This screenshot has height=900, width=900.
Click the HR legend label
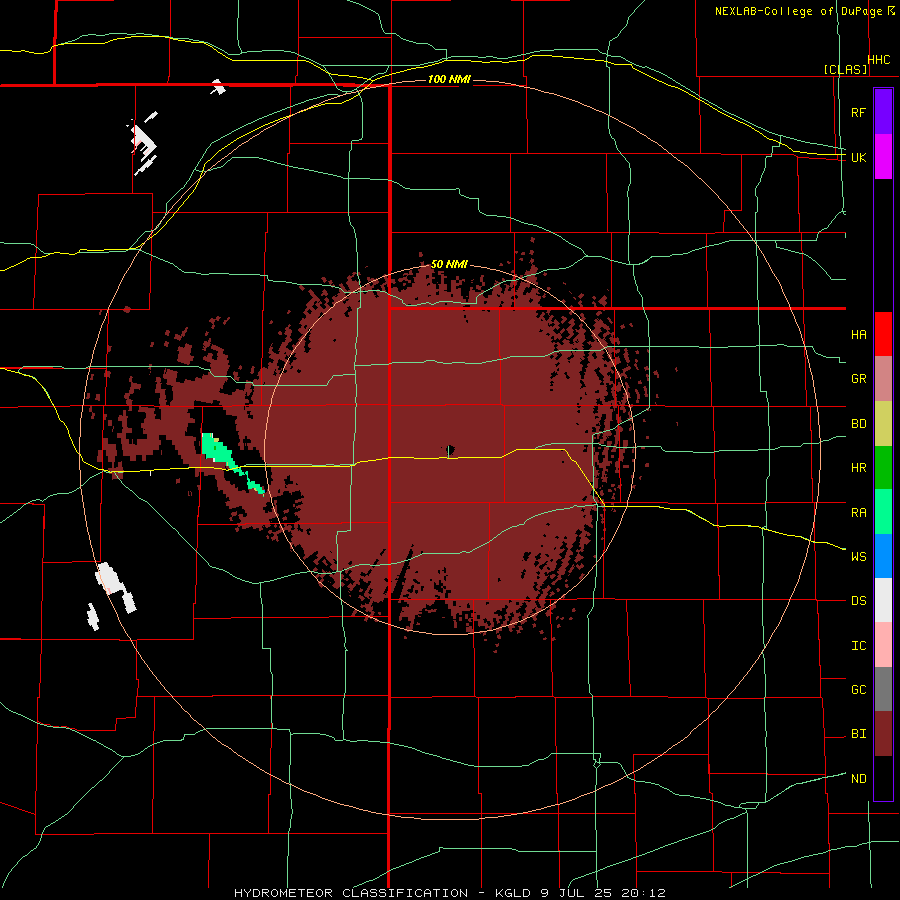coord(859,467)
